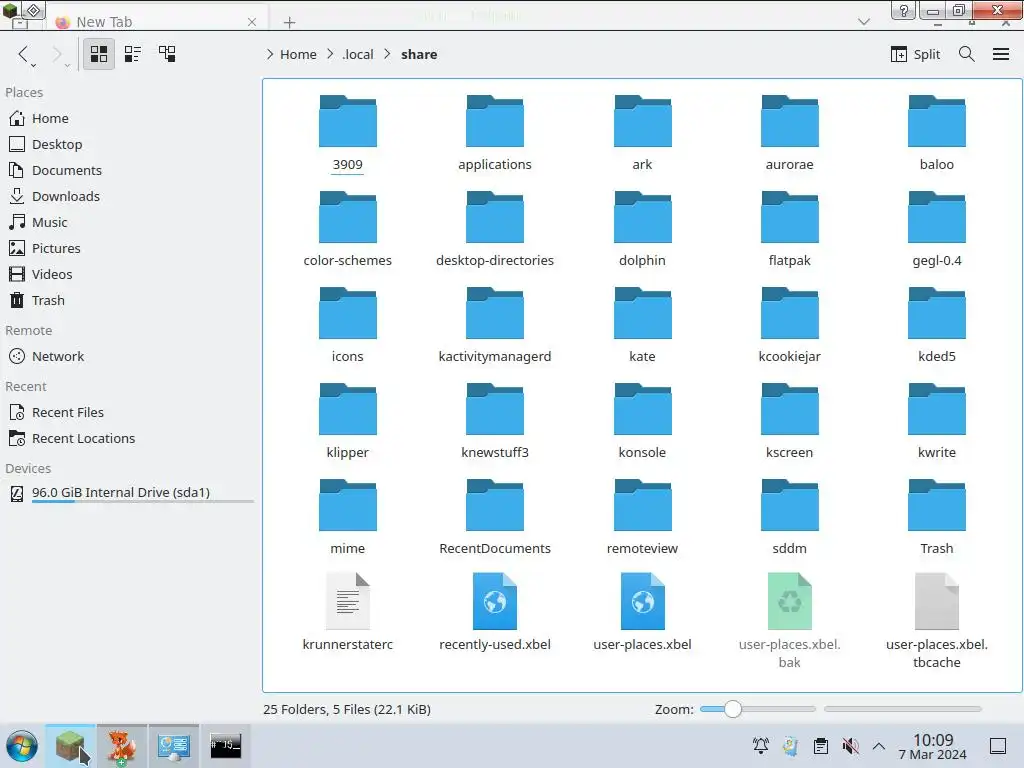The width and height of the screenshot is (1024, 768).
Task: Switch to Compact view mode
Action: 133,54
